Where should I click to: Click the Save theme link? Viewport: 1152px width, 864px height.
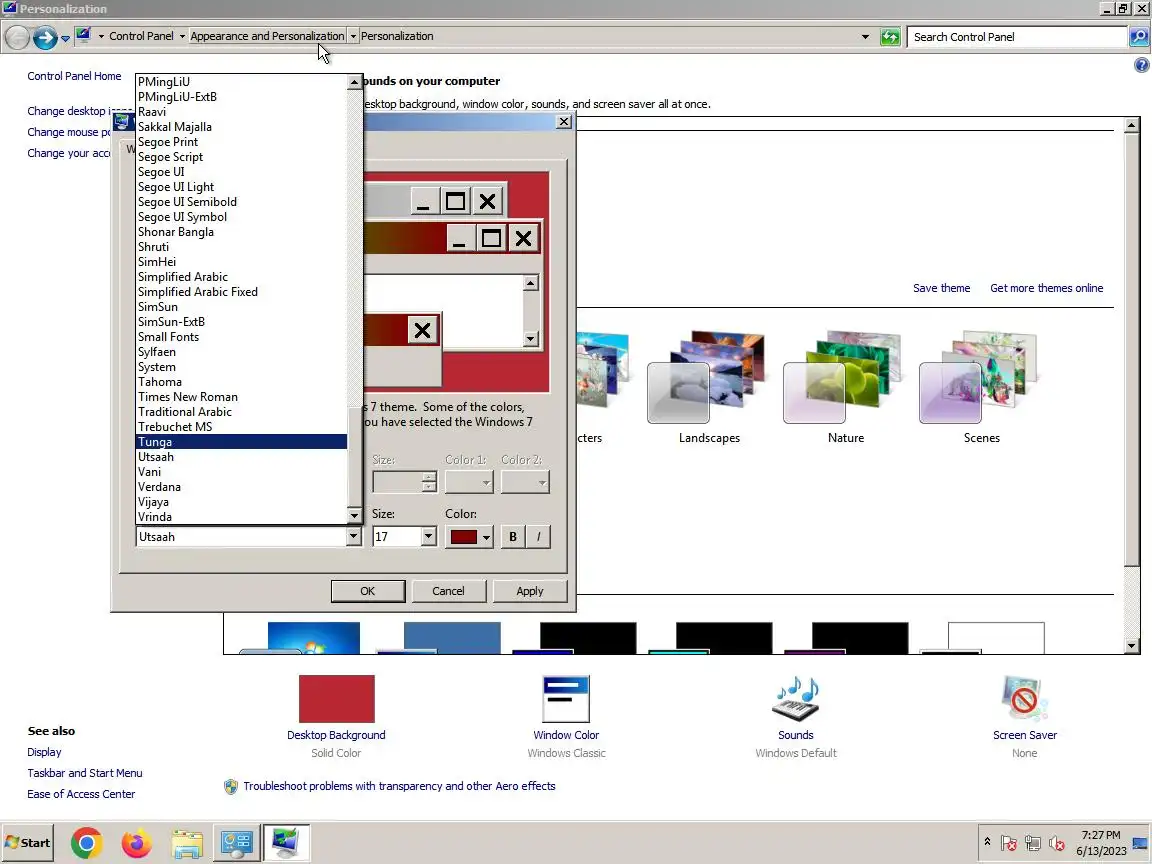tap(941, 288)
